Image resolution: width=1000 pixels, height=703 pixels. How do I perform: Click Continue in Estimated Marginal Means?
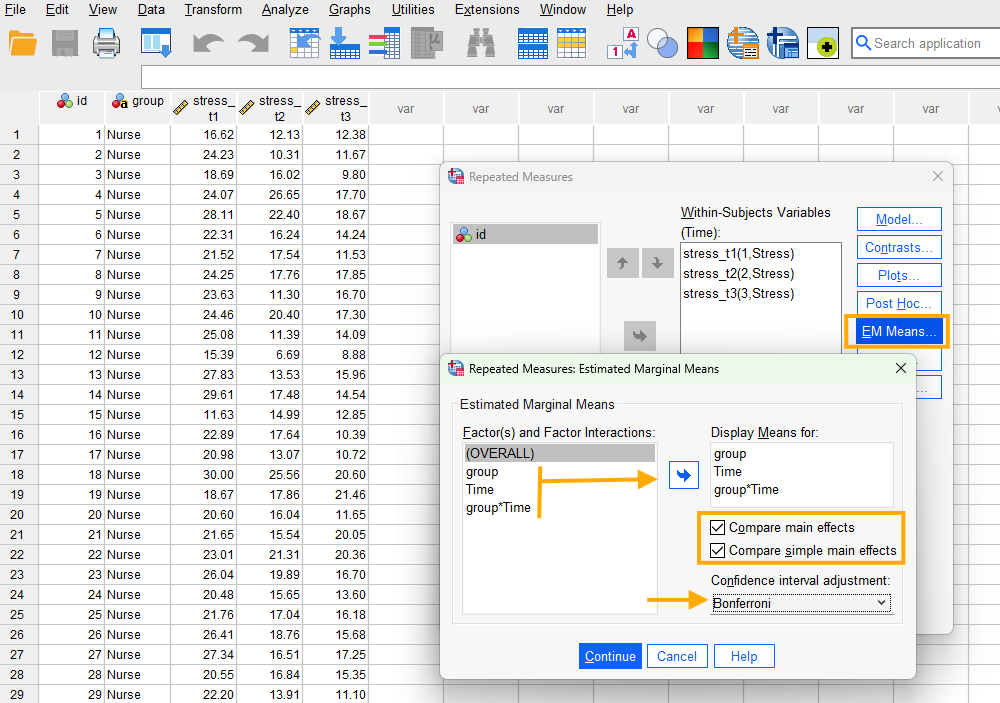pos(610,656)
